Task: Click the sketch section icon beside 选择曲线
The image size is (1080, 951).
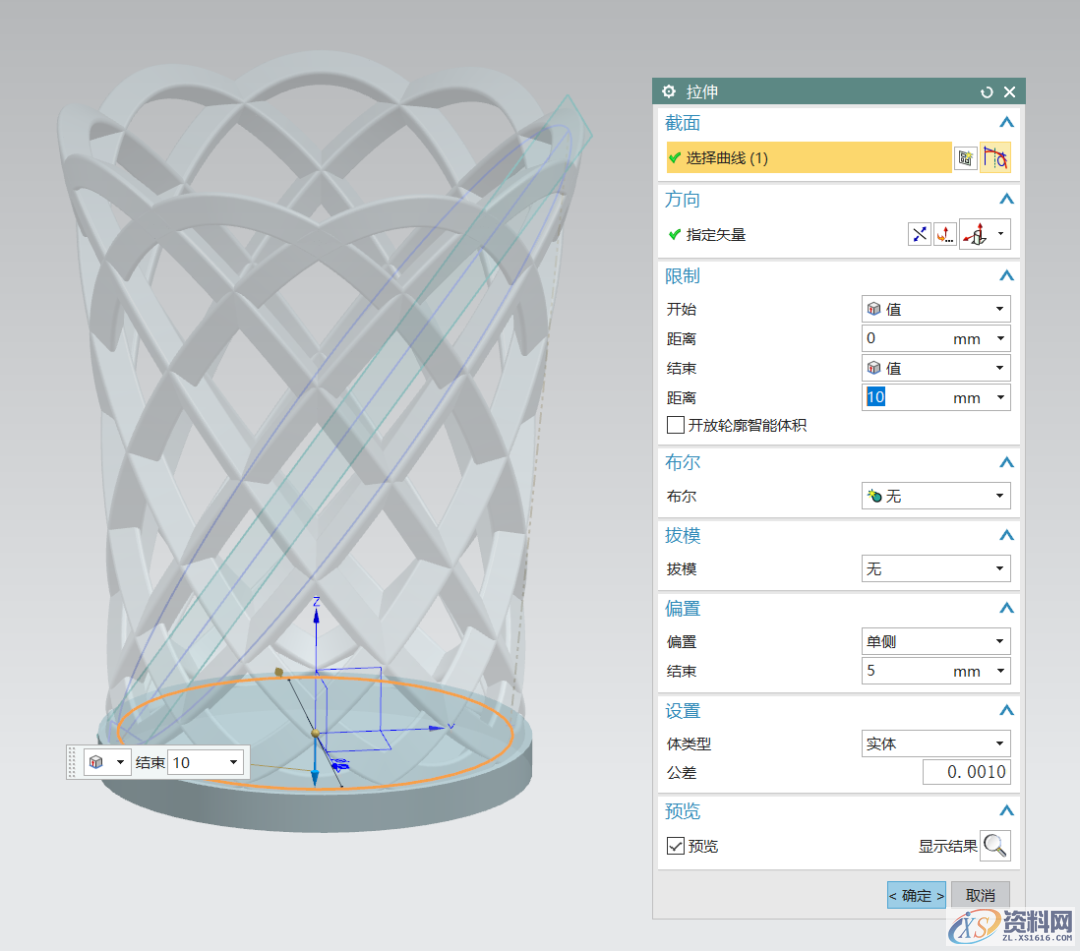Action: tap(965, 158)
